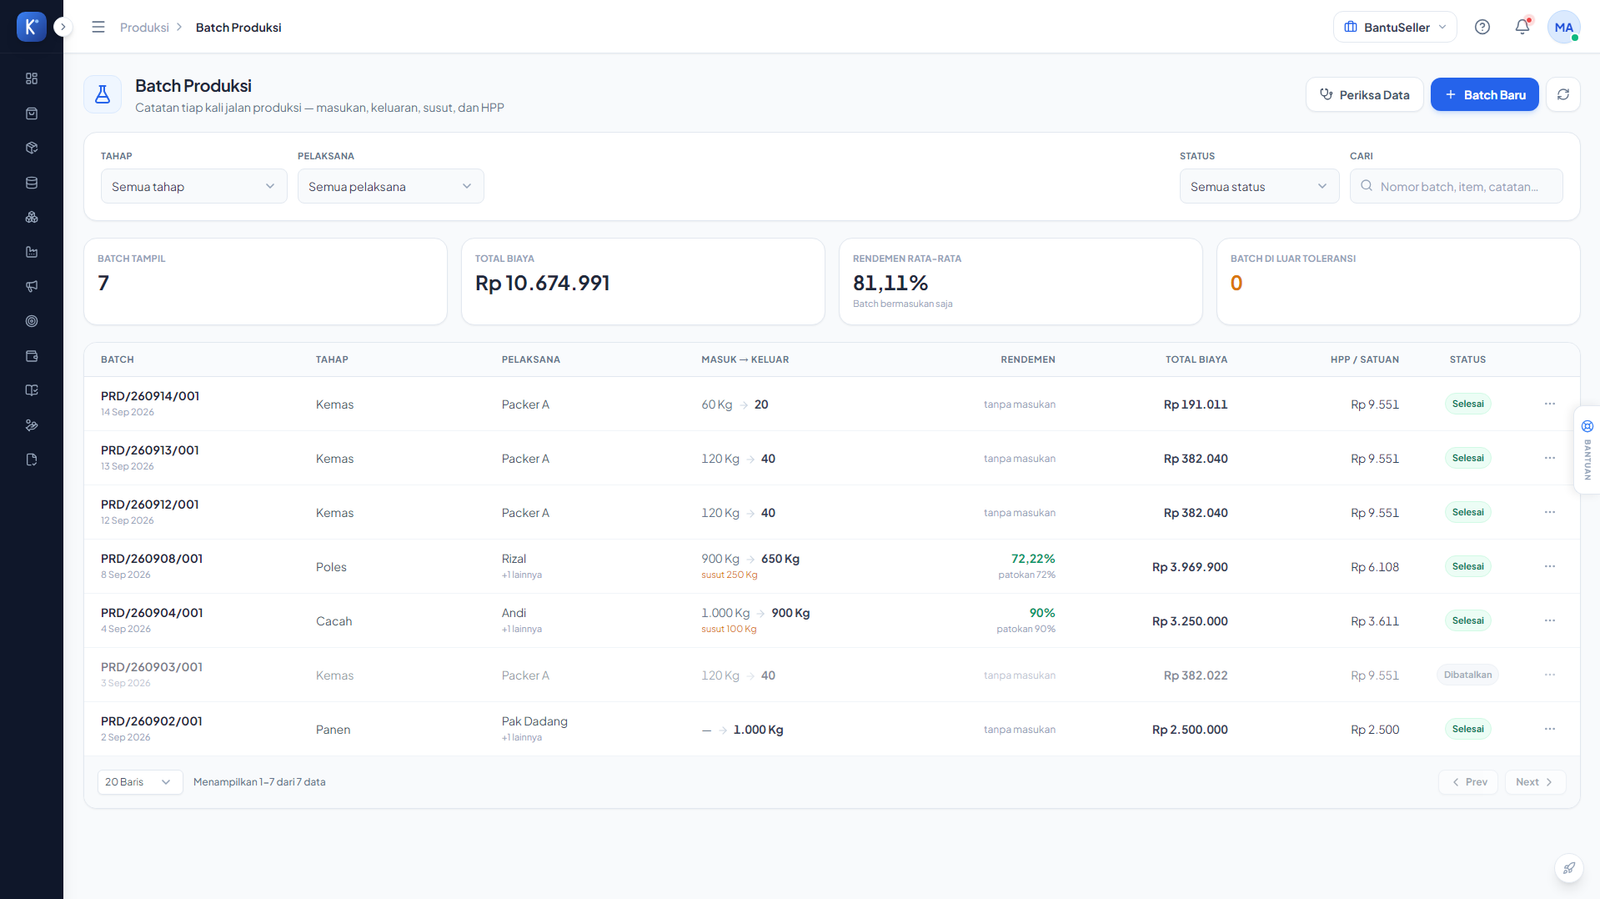Click batch number PRD/260913/001

[150, 450]
